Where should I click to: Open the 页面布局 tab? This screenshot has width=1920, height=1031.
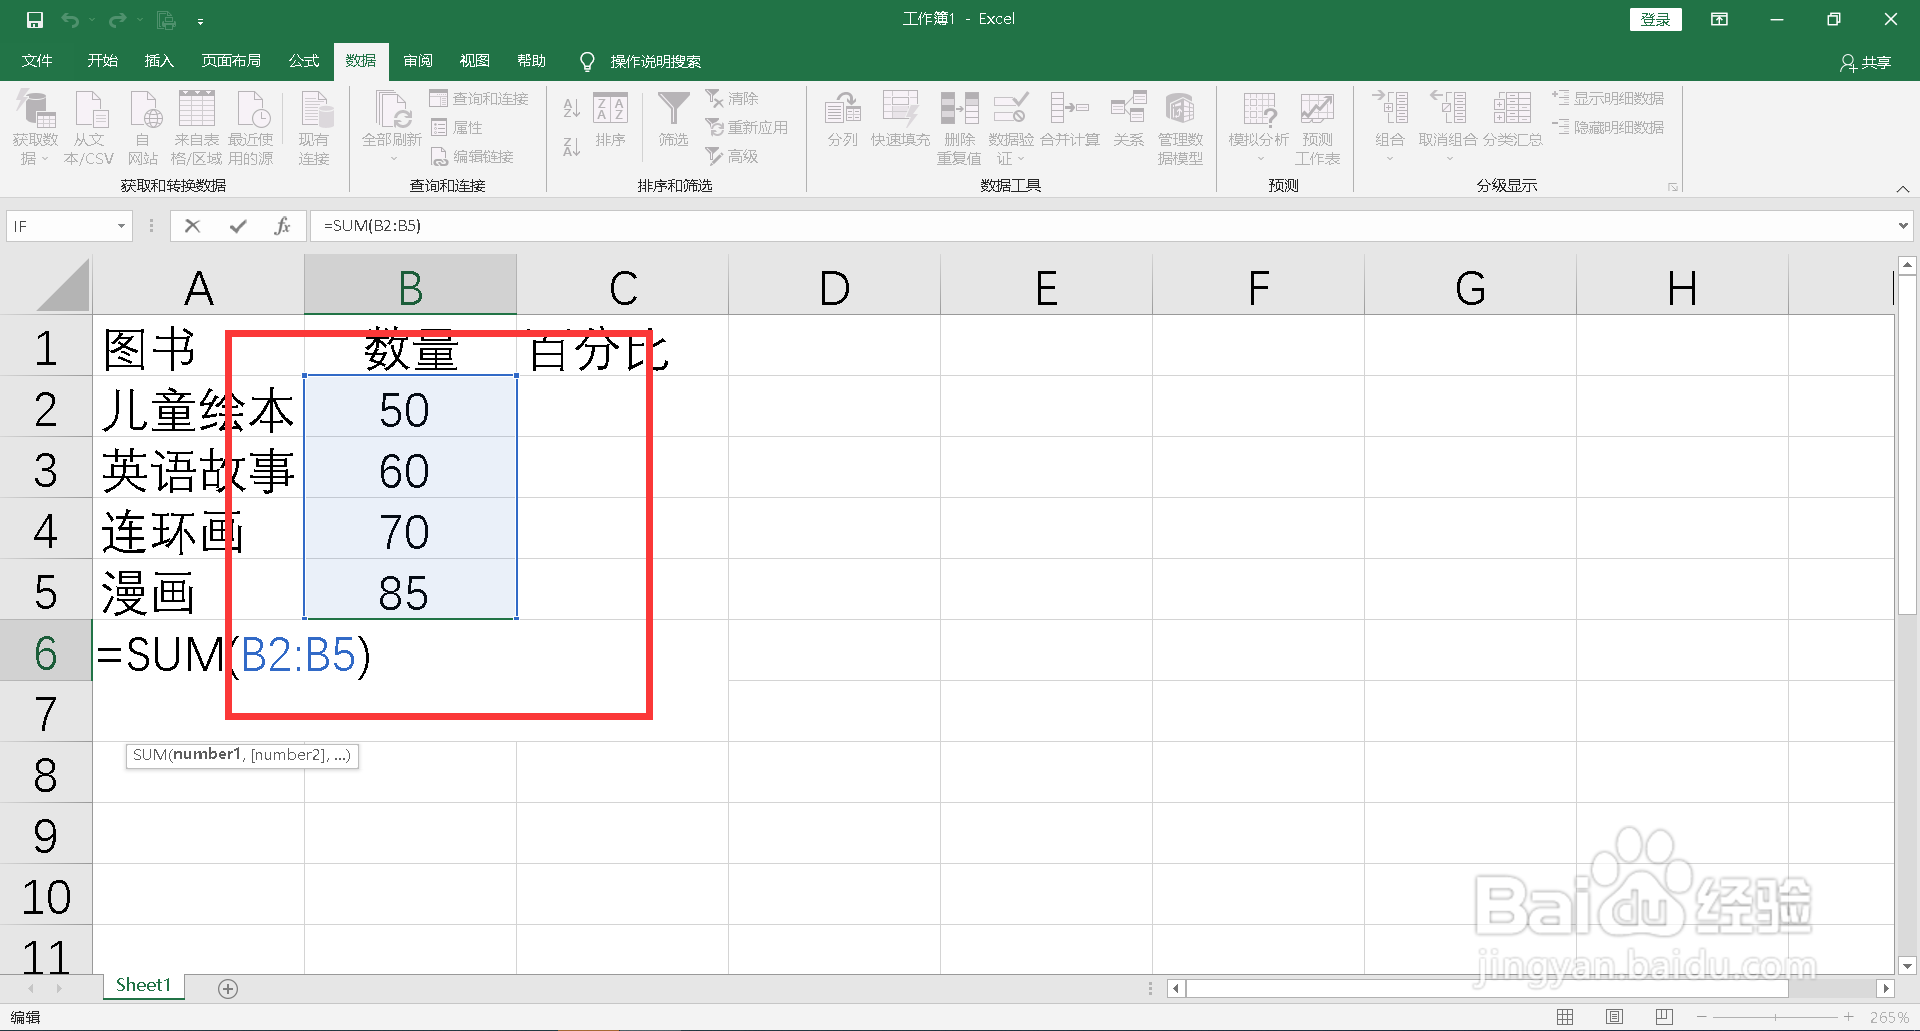coord(231,61)
